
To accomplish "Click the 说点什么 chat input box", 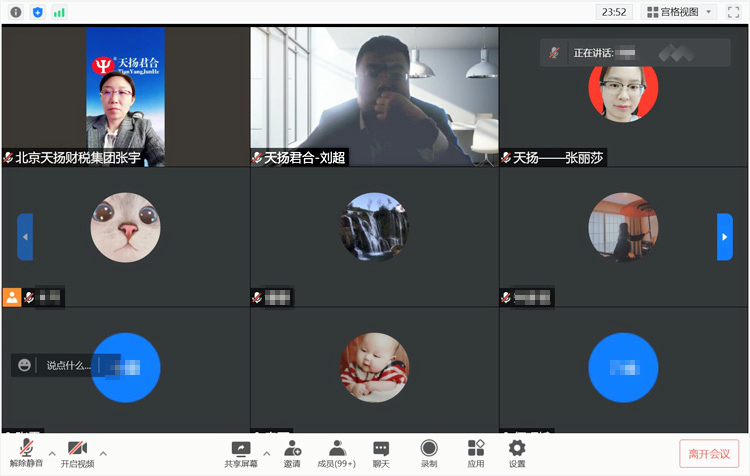I will click(x=68, y=366).
